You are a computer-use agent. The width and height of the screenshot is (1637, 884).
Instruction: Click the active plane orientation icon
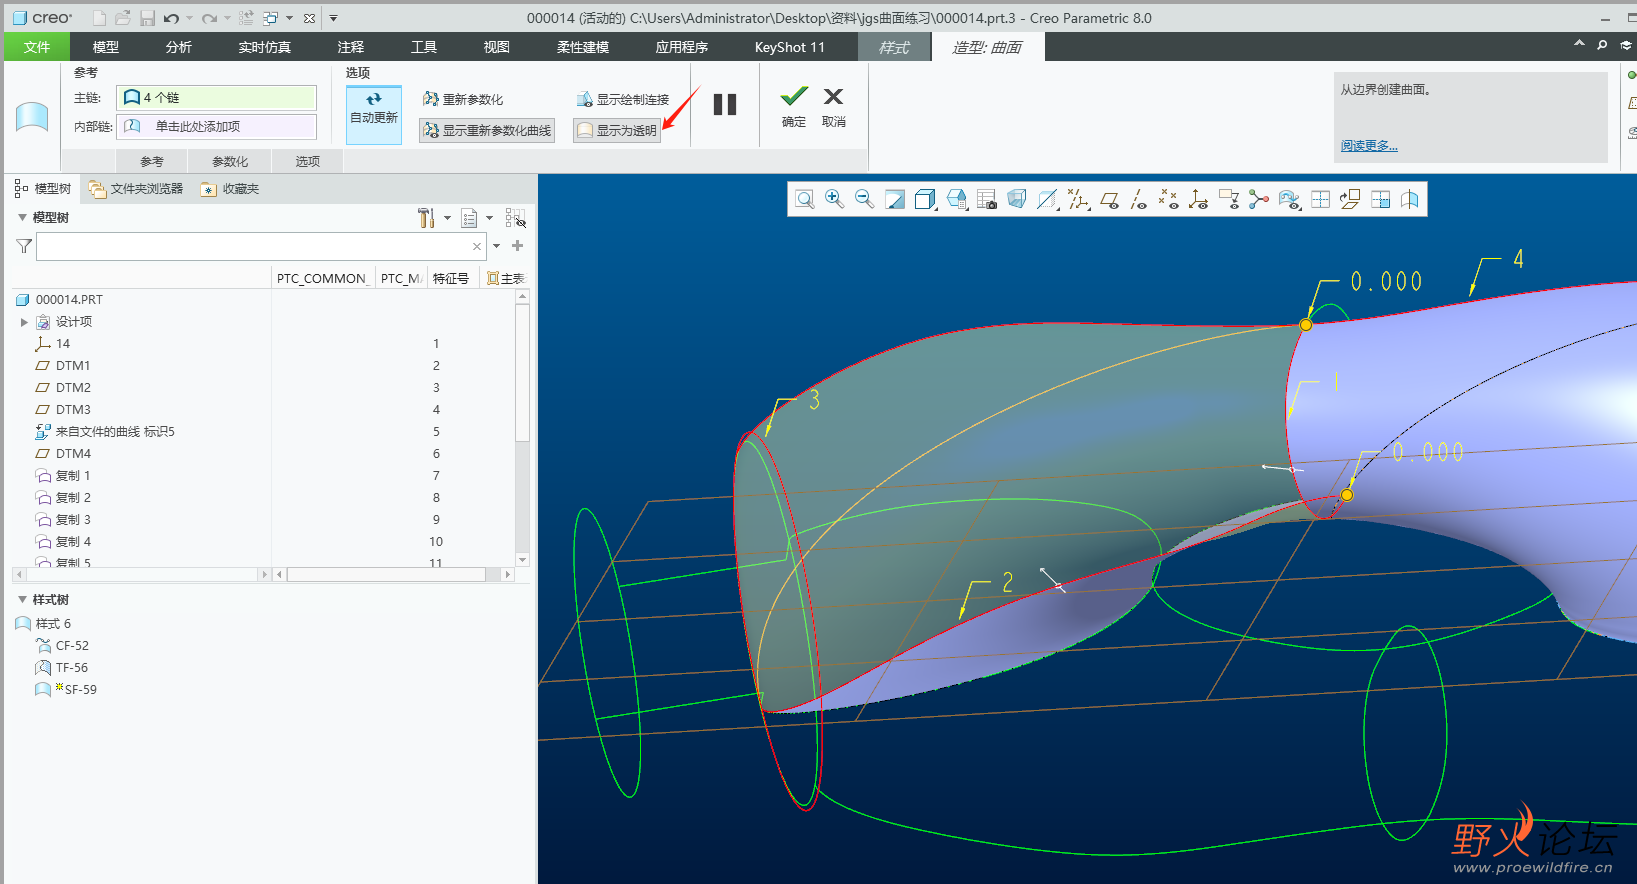(x=1350, y=199)
